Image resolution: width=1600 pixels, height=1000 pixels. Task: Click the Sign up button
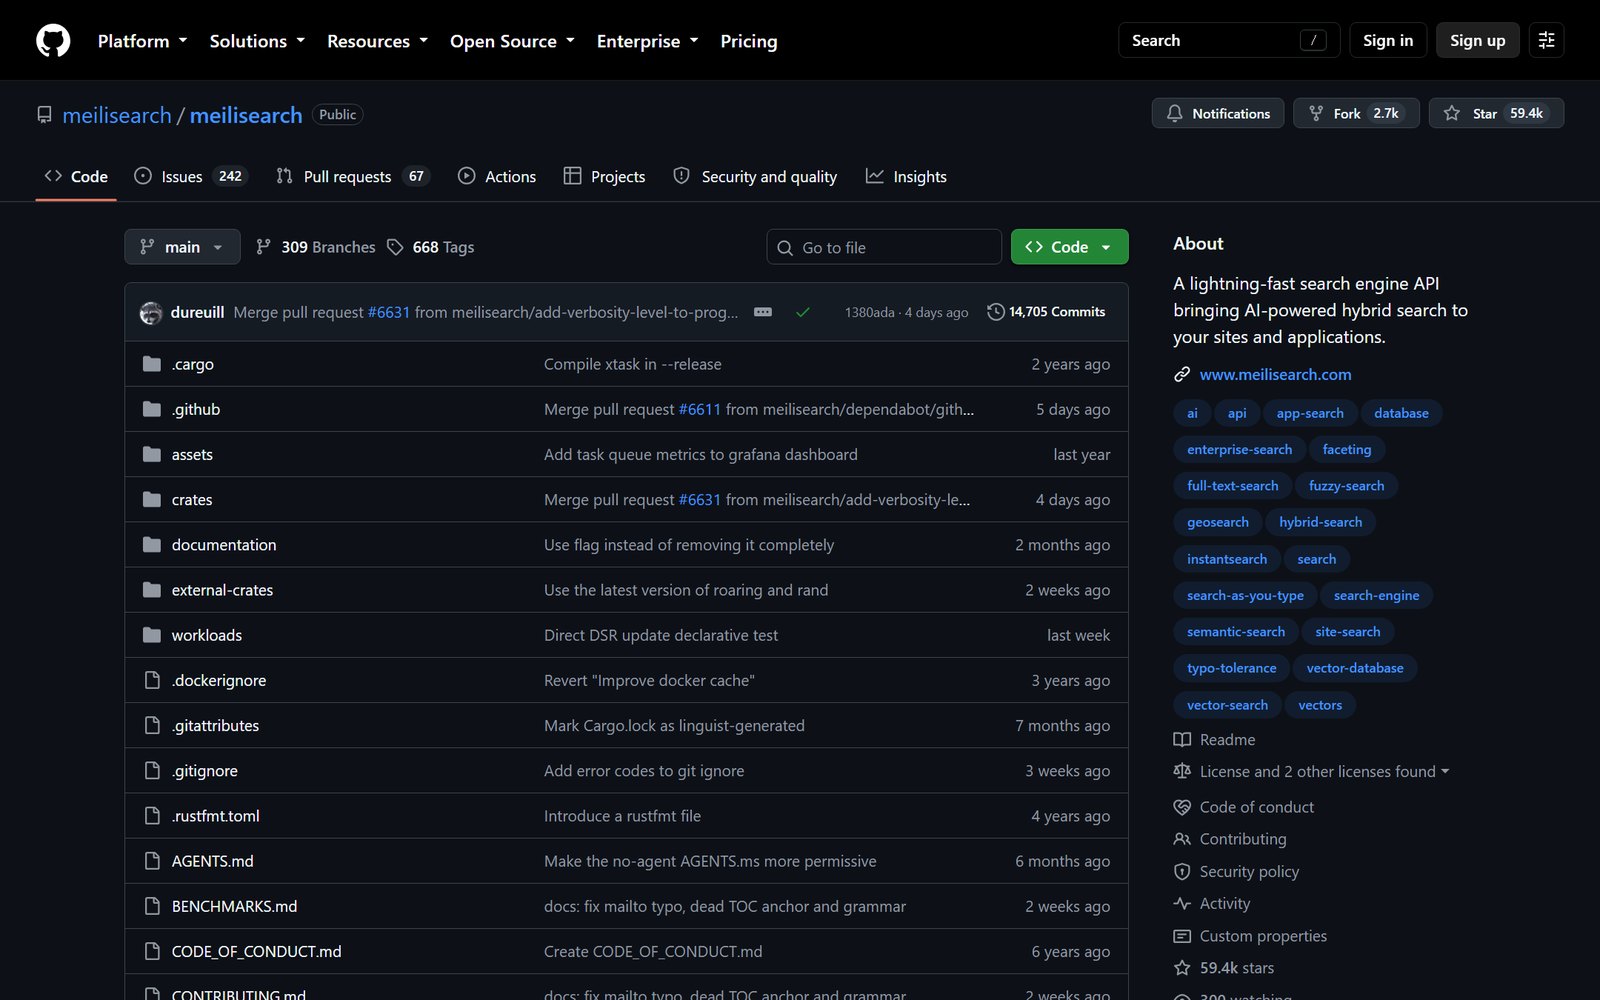click(x=1477, y=40)
